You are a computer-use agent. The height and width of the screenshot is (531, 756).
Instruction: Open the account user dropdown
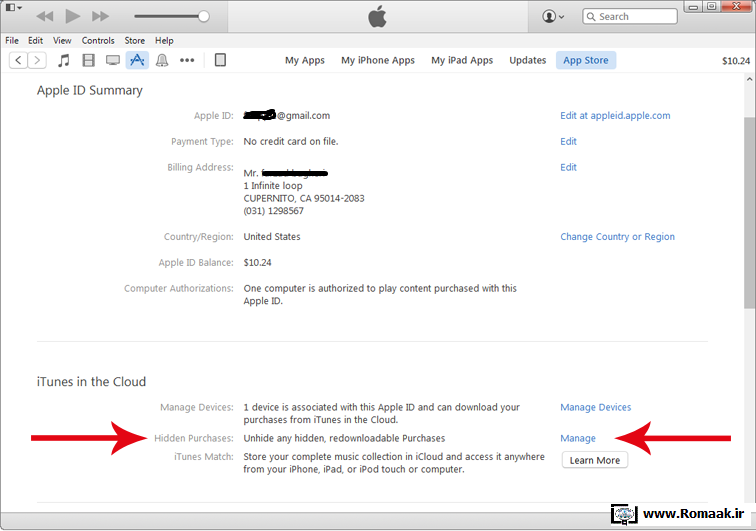click(x=553, y=16)
